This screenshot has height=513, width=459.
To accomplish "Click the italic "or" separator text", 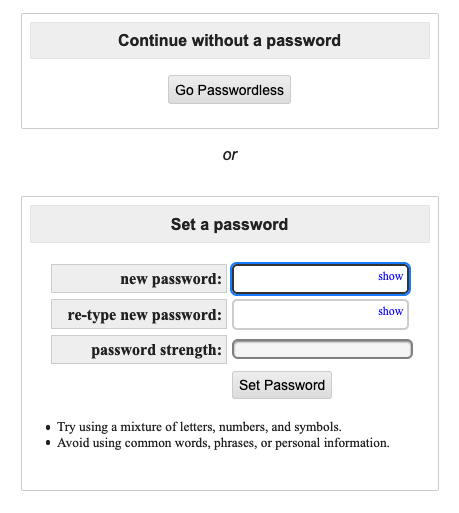I will pyautogui.click(x=230, y=155).
